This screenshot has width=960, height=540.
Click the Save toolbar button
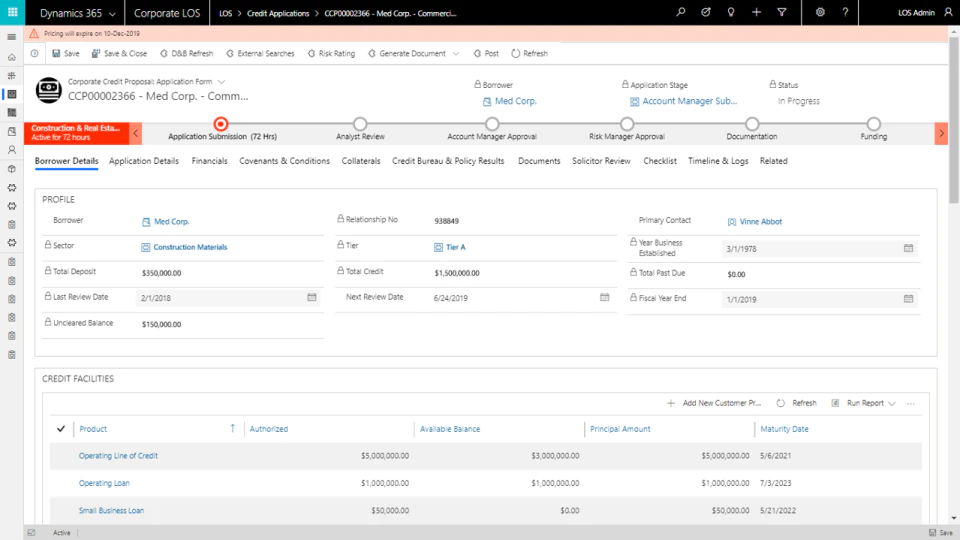(x=66, y=53)
